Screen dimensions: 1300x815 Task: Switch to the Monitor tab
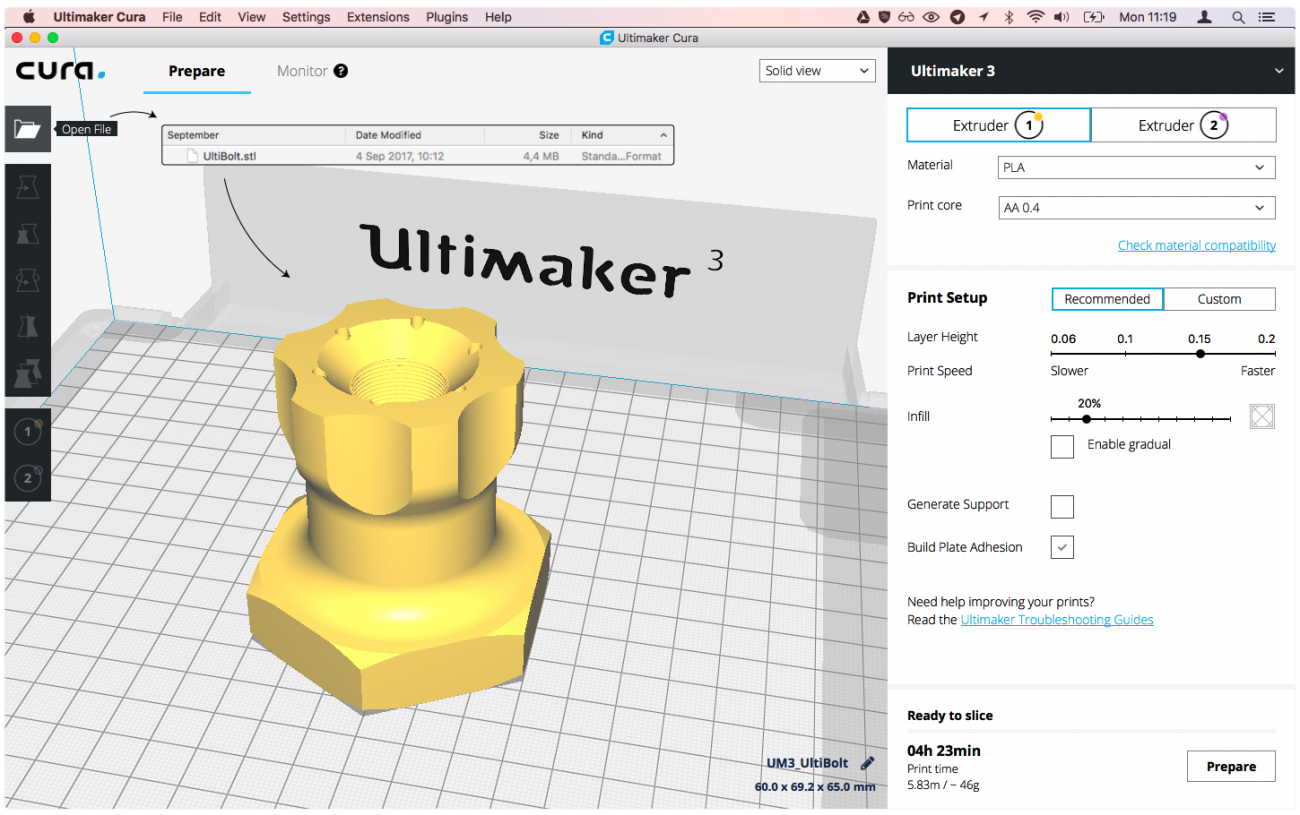302,71
